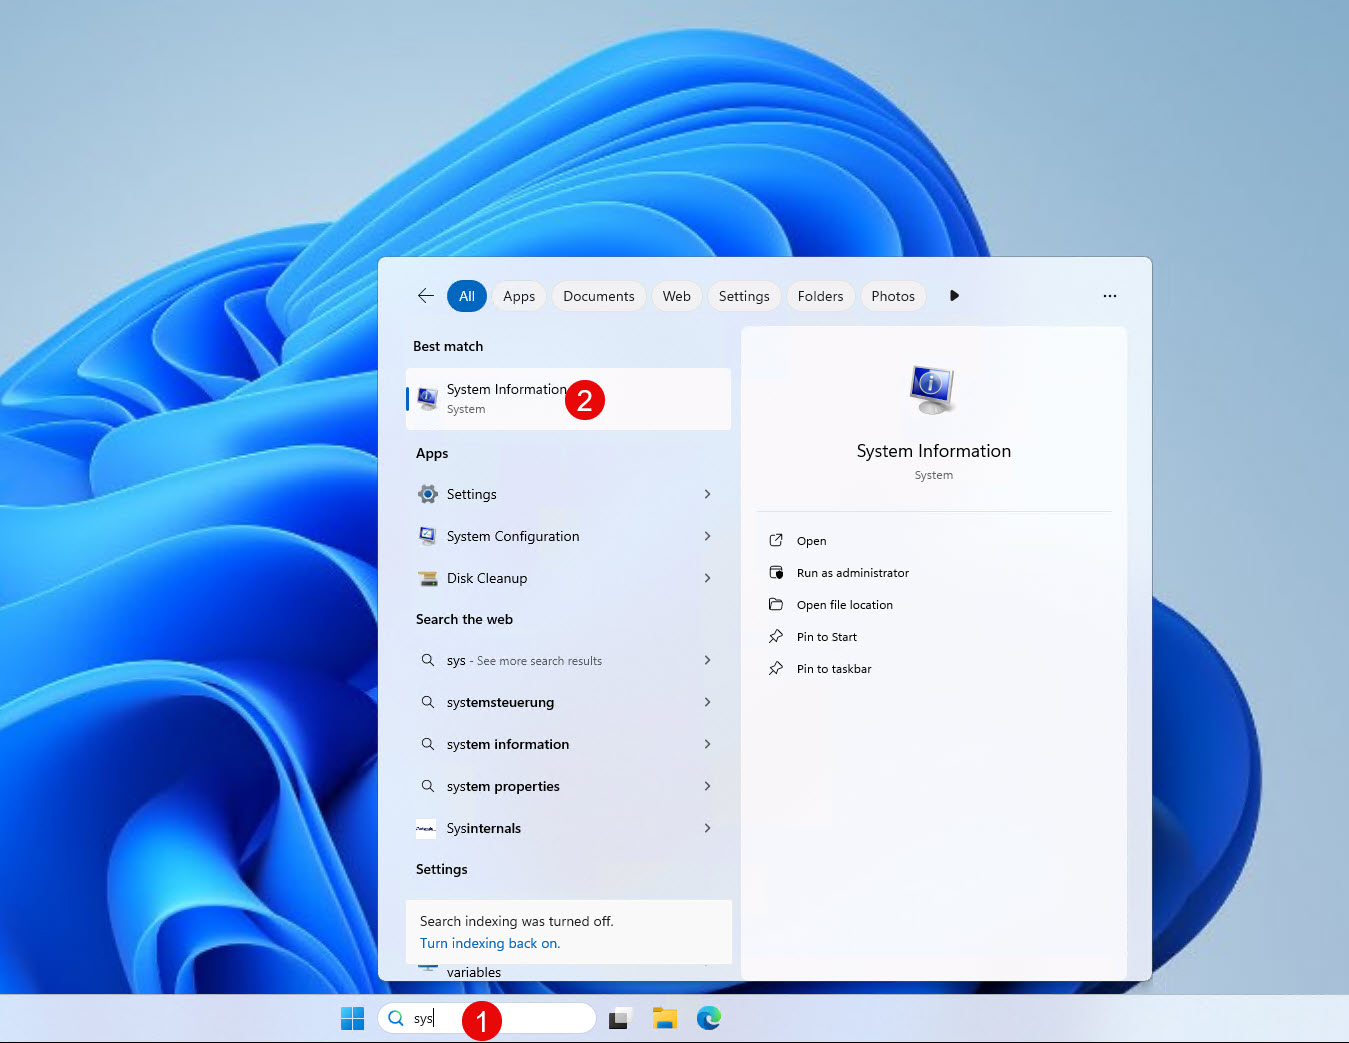The height and width of the screenshot is (1043, 1349).
Task: Click the Pin to taskbar option
Action: tap(833, 669)
